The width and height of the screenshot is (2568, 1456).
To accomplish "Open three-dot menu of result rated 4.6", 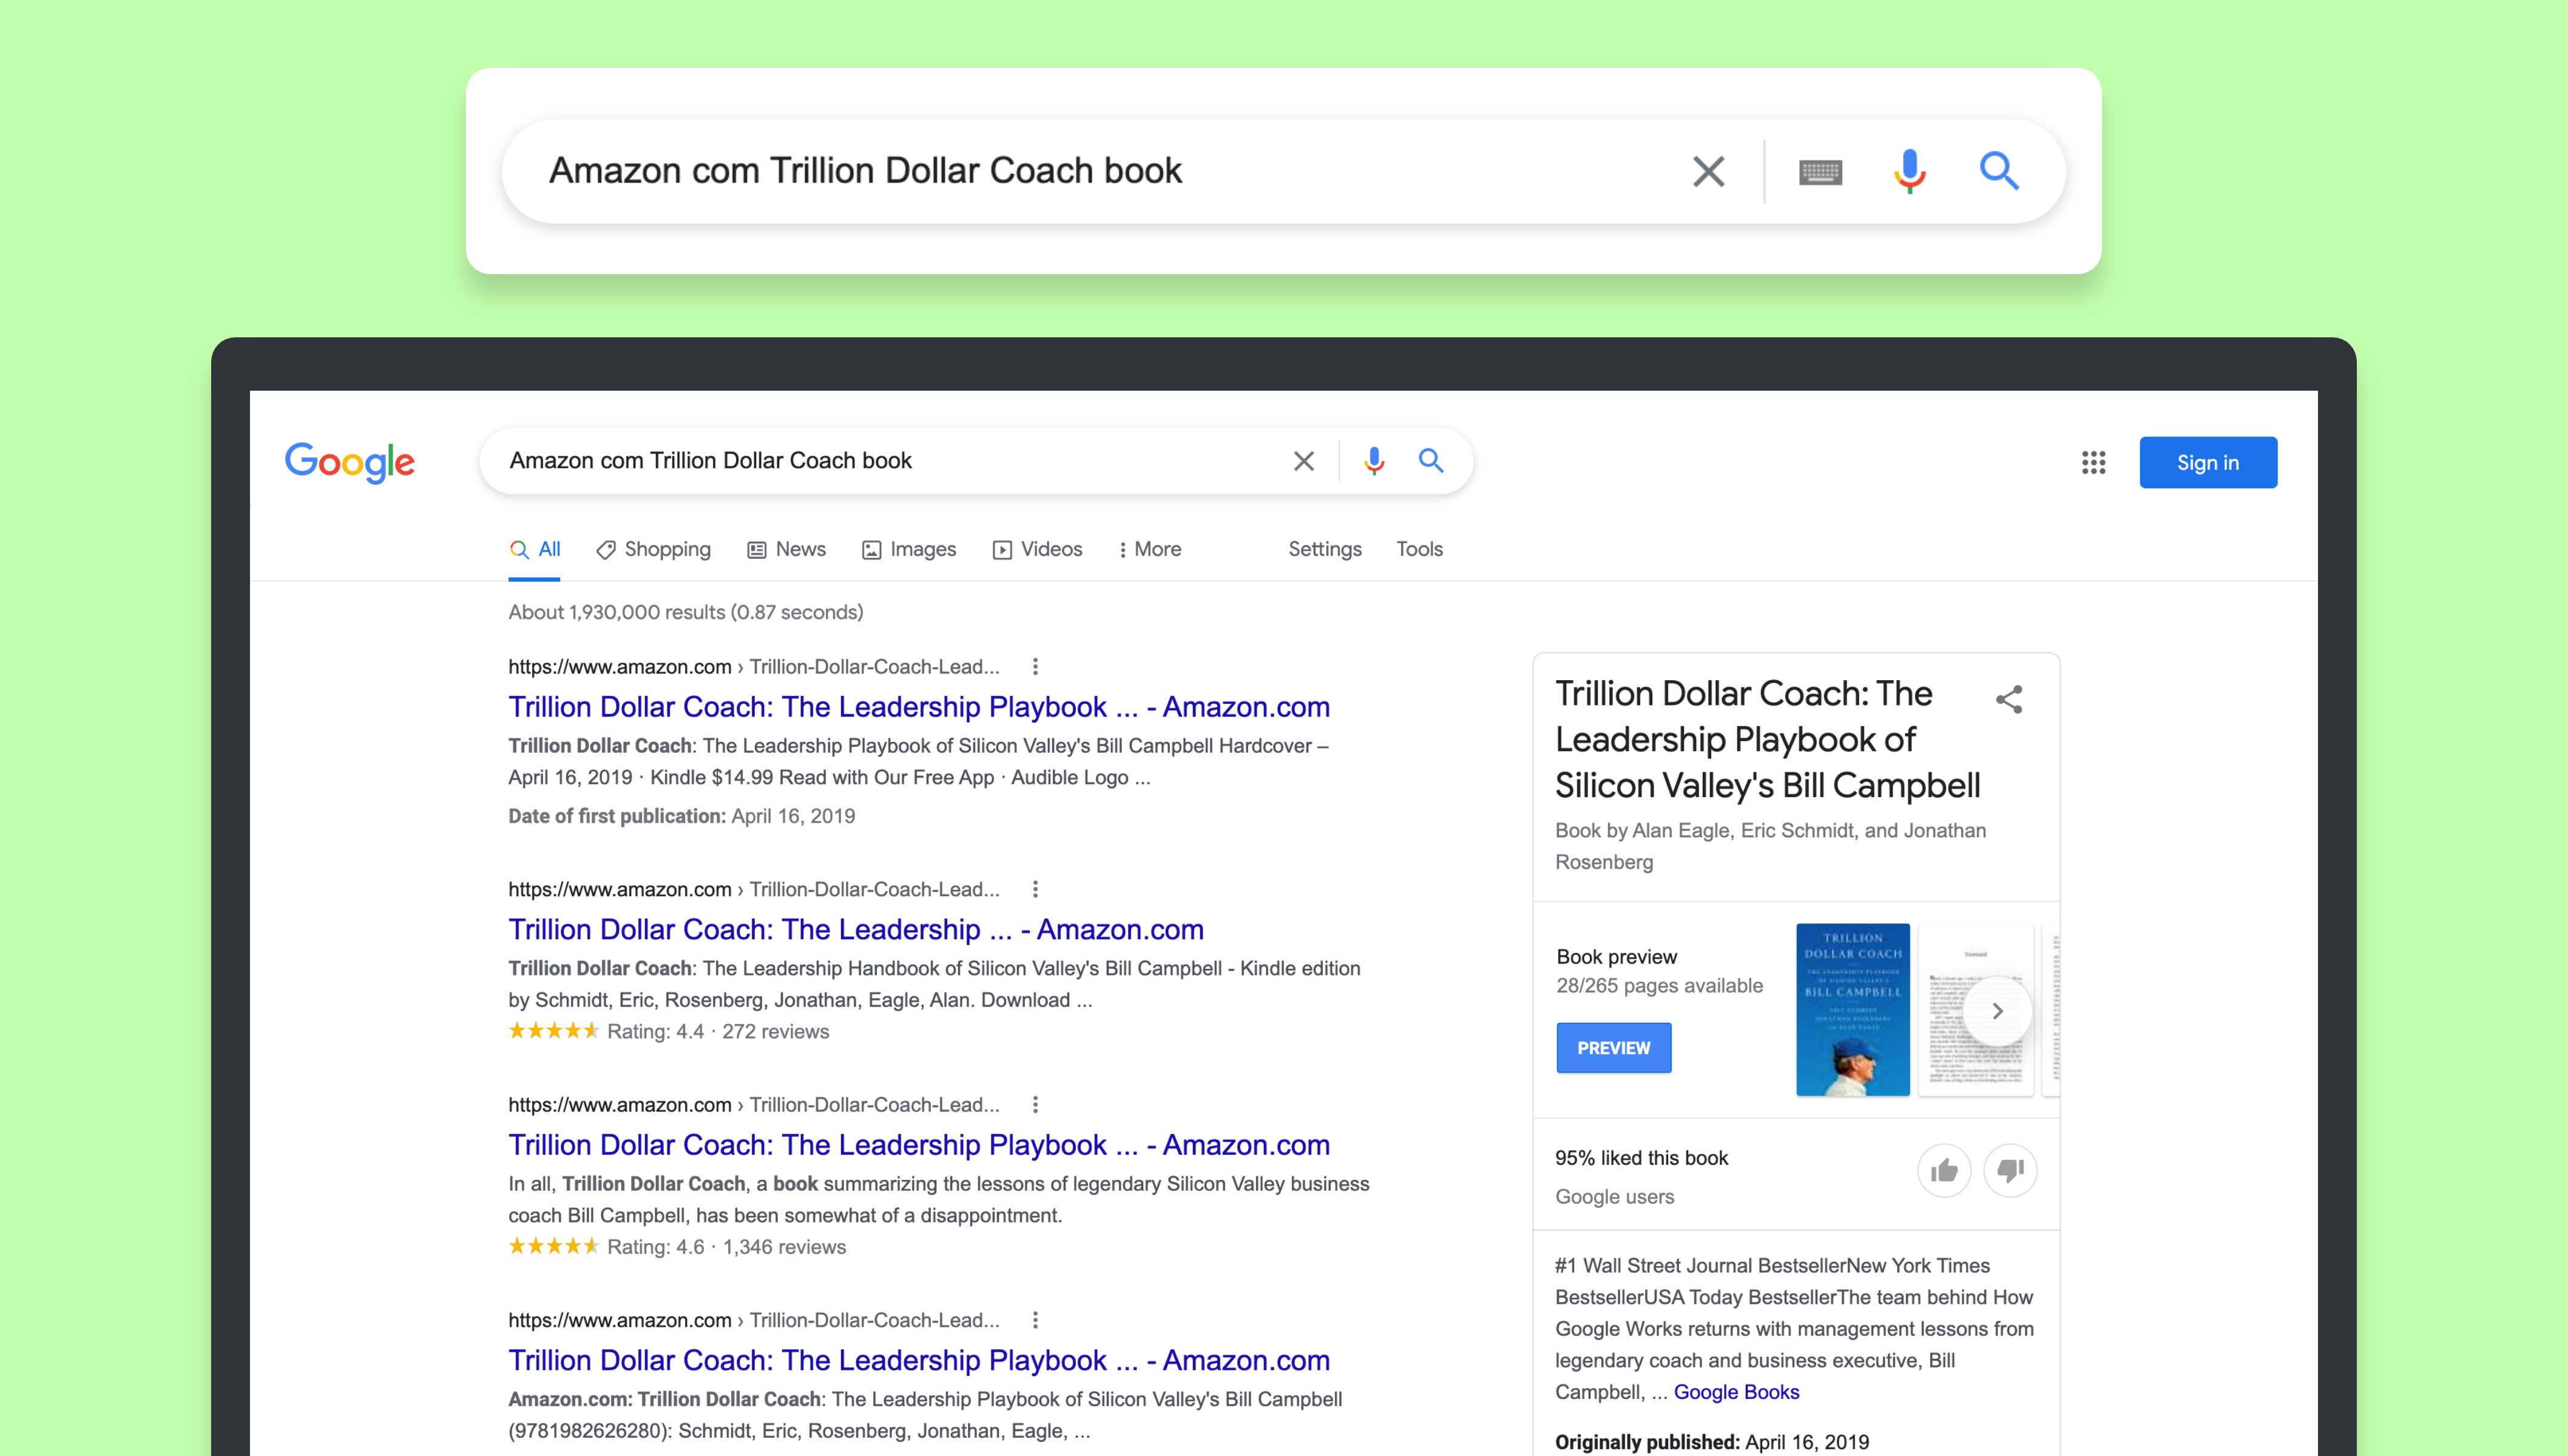I will 1035,1104.
